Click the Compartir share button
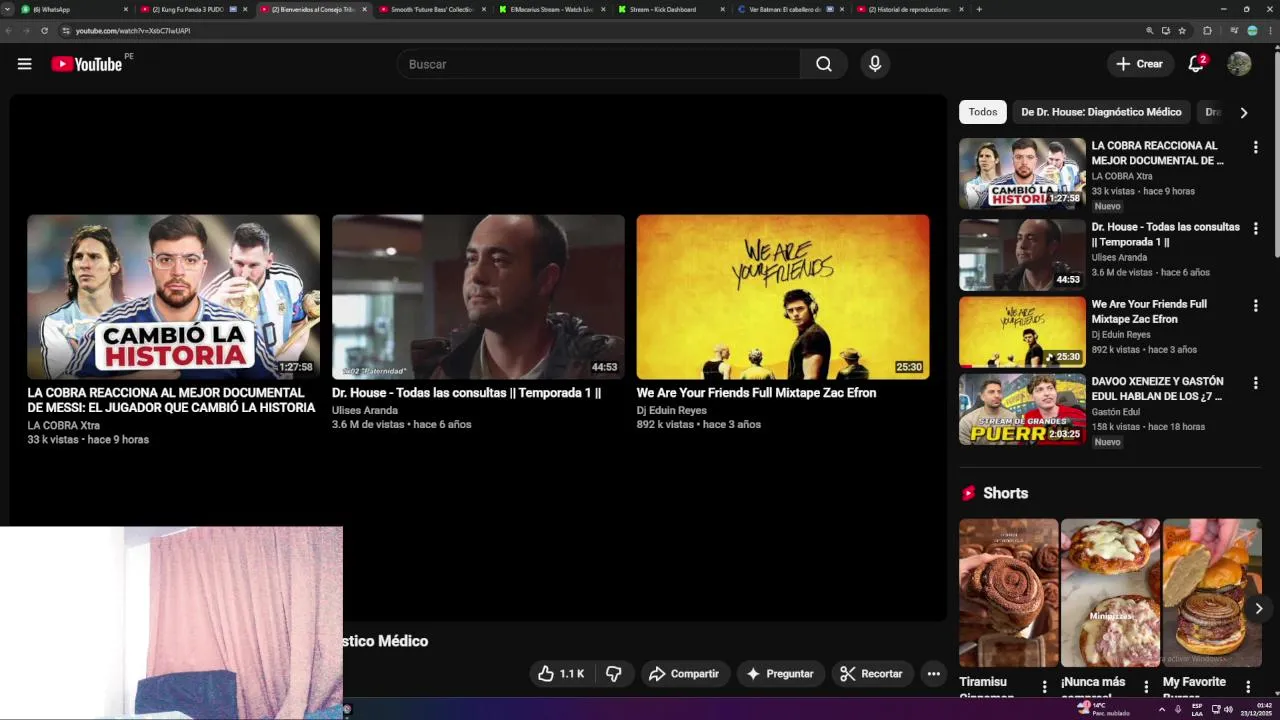Screen dimensions: 1280x720 pyautogui.click(x=684, y=674)
